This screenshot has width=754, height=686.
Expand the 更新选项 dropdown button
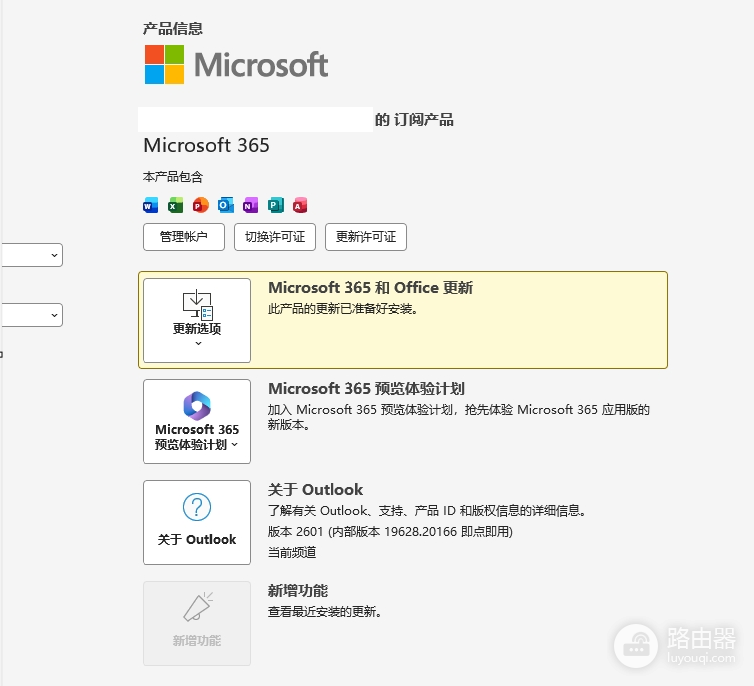click(197, 320)
